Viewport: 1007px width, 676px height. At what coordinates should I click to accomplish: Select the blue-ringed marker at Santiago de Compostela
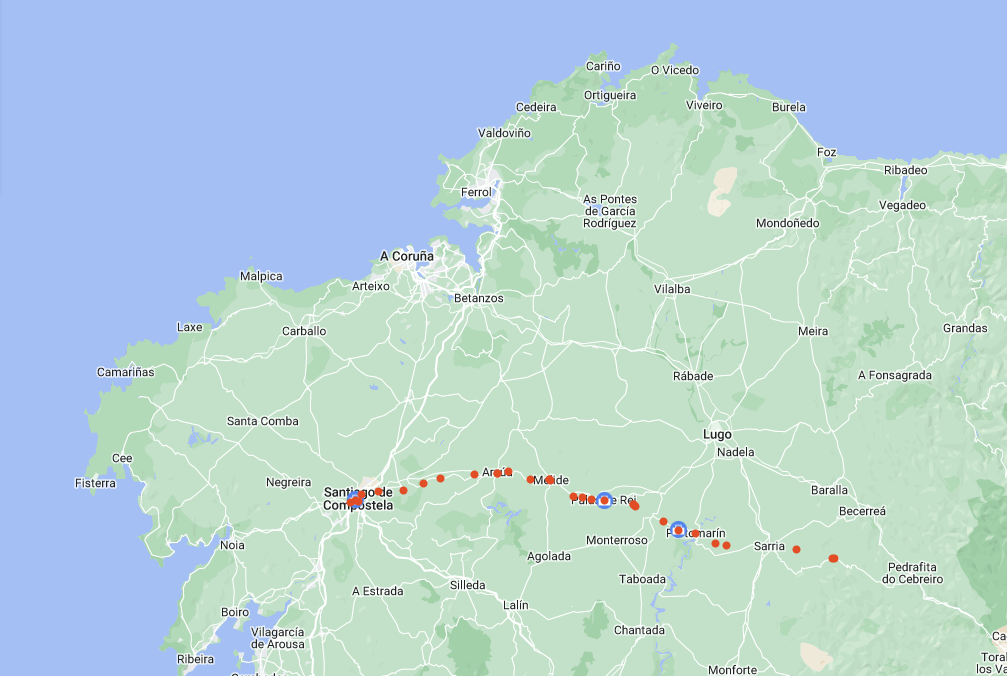click(x=355, y=501)
